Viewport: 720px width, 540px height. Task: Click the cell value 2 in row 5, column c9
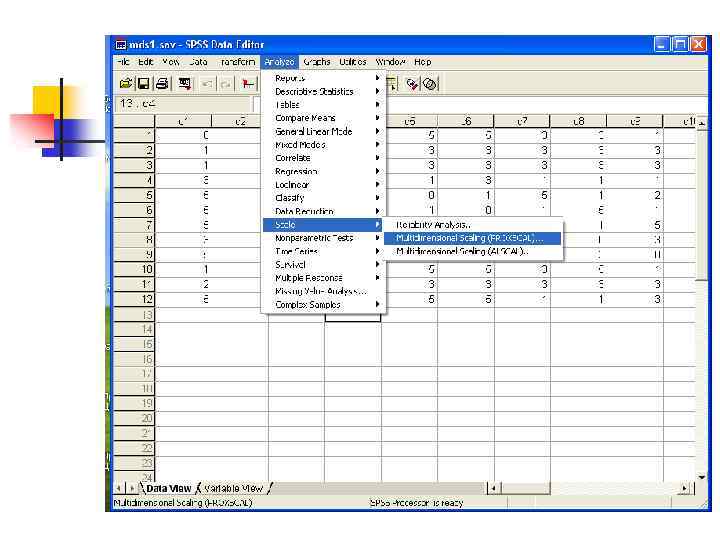635,195
